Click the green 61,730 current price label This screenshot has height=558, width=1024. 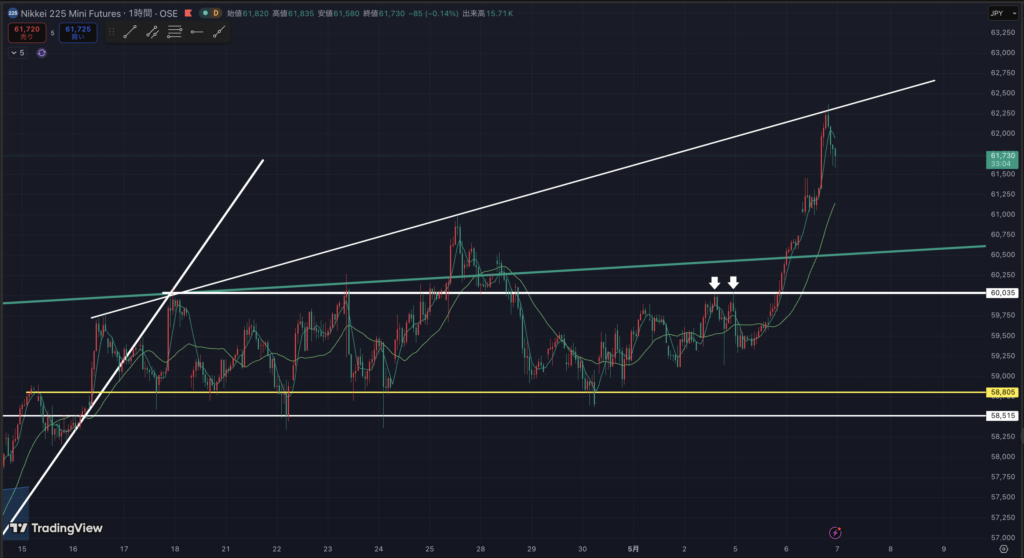point(1002,159)
